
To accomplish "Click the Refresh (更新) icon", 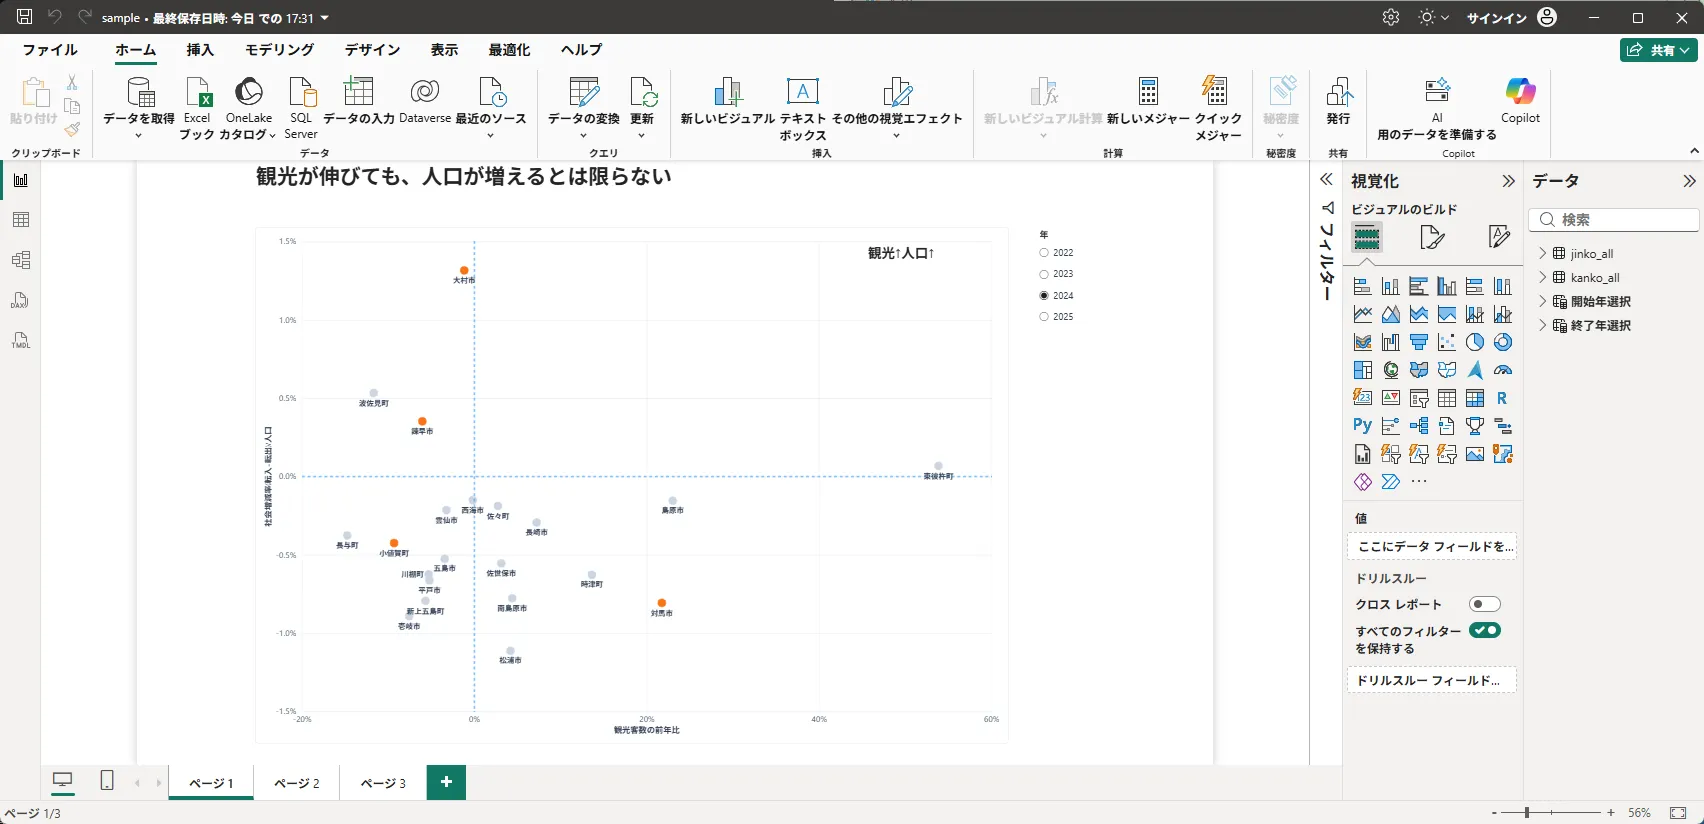I will (x=642, y=92).
